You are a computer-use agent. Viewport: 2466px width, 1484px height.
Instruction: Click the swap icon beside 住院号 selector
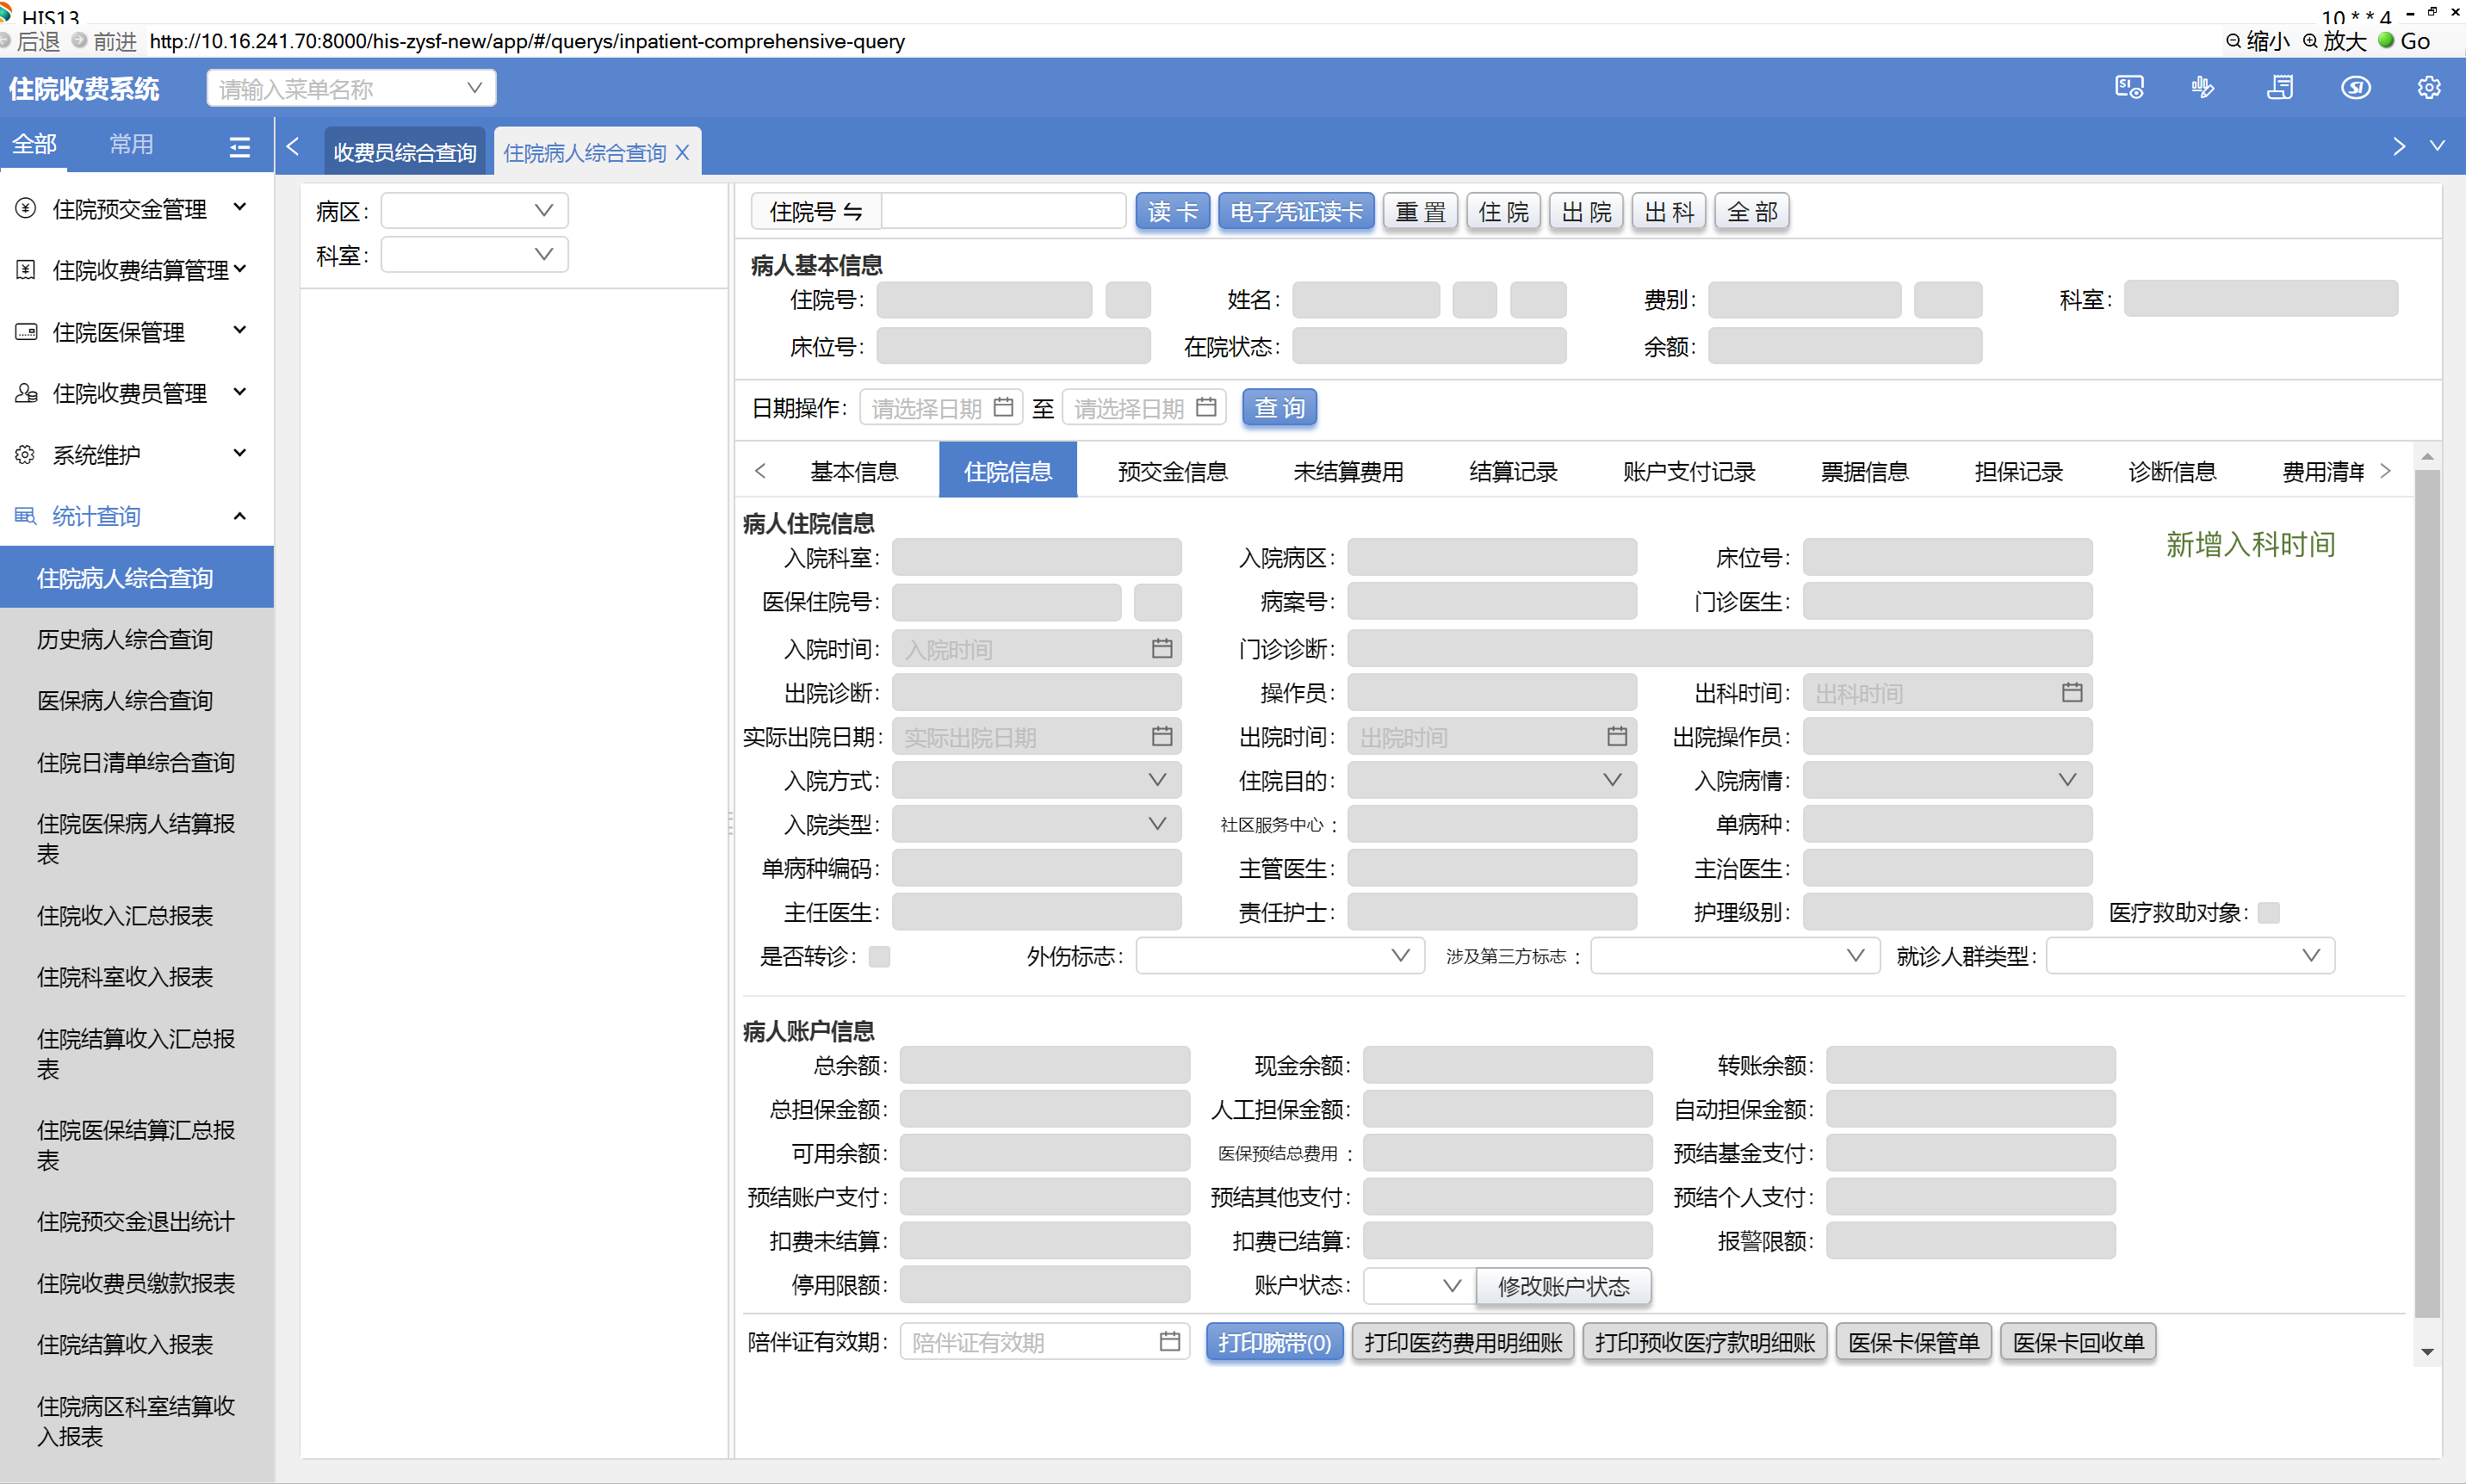[x=853, y=212]
